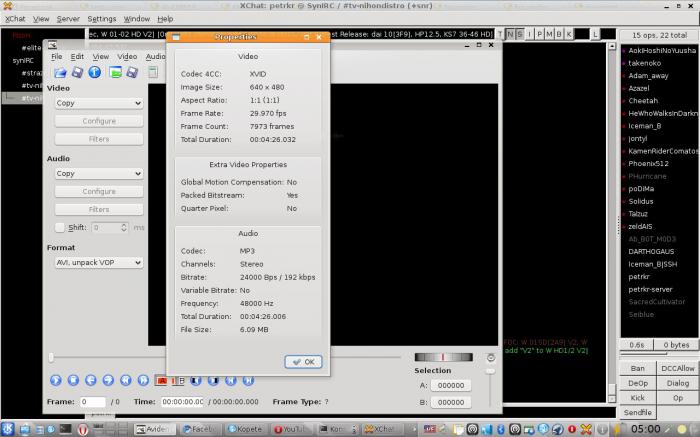Open the KDE start menu icon
The image size is (700, 437).
click(x=8, y=429)
